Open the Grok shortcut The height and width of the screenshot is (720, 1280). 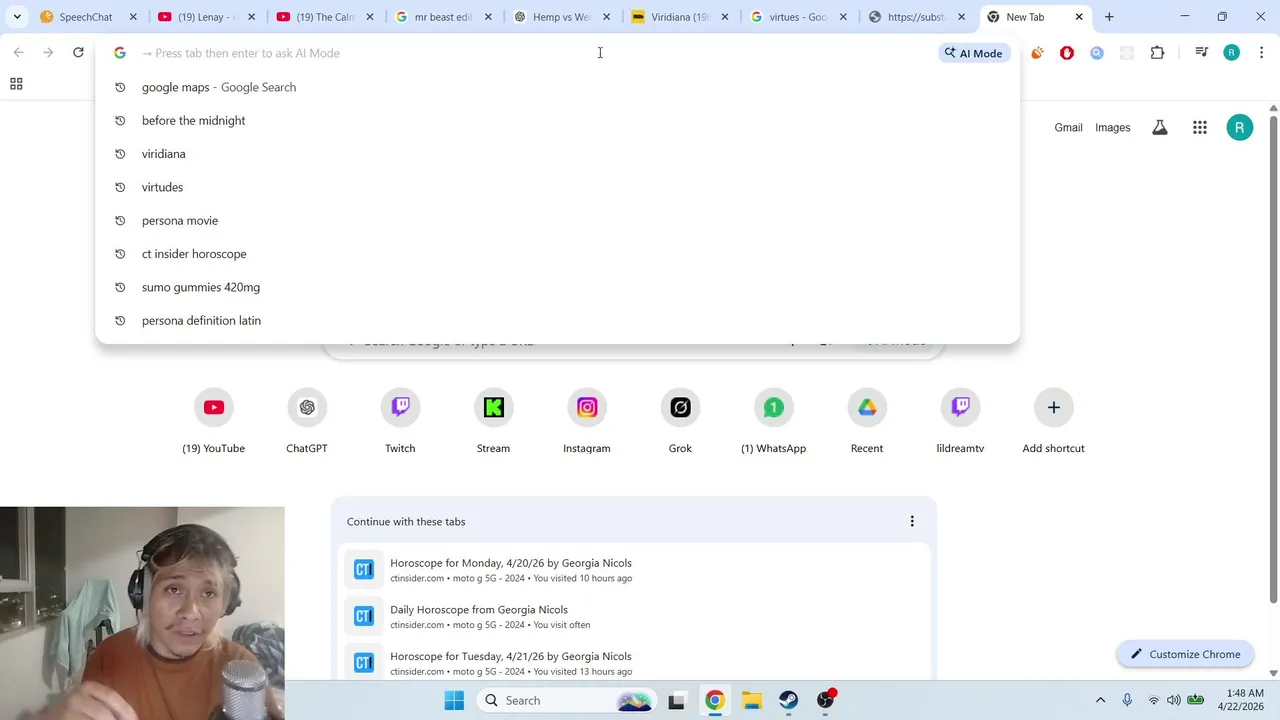[x=680, y=420]
